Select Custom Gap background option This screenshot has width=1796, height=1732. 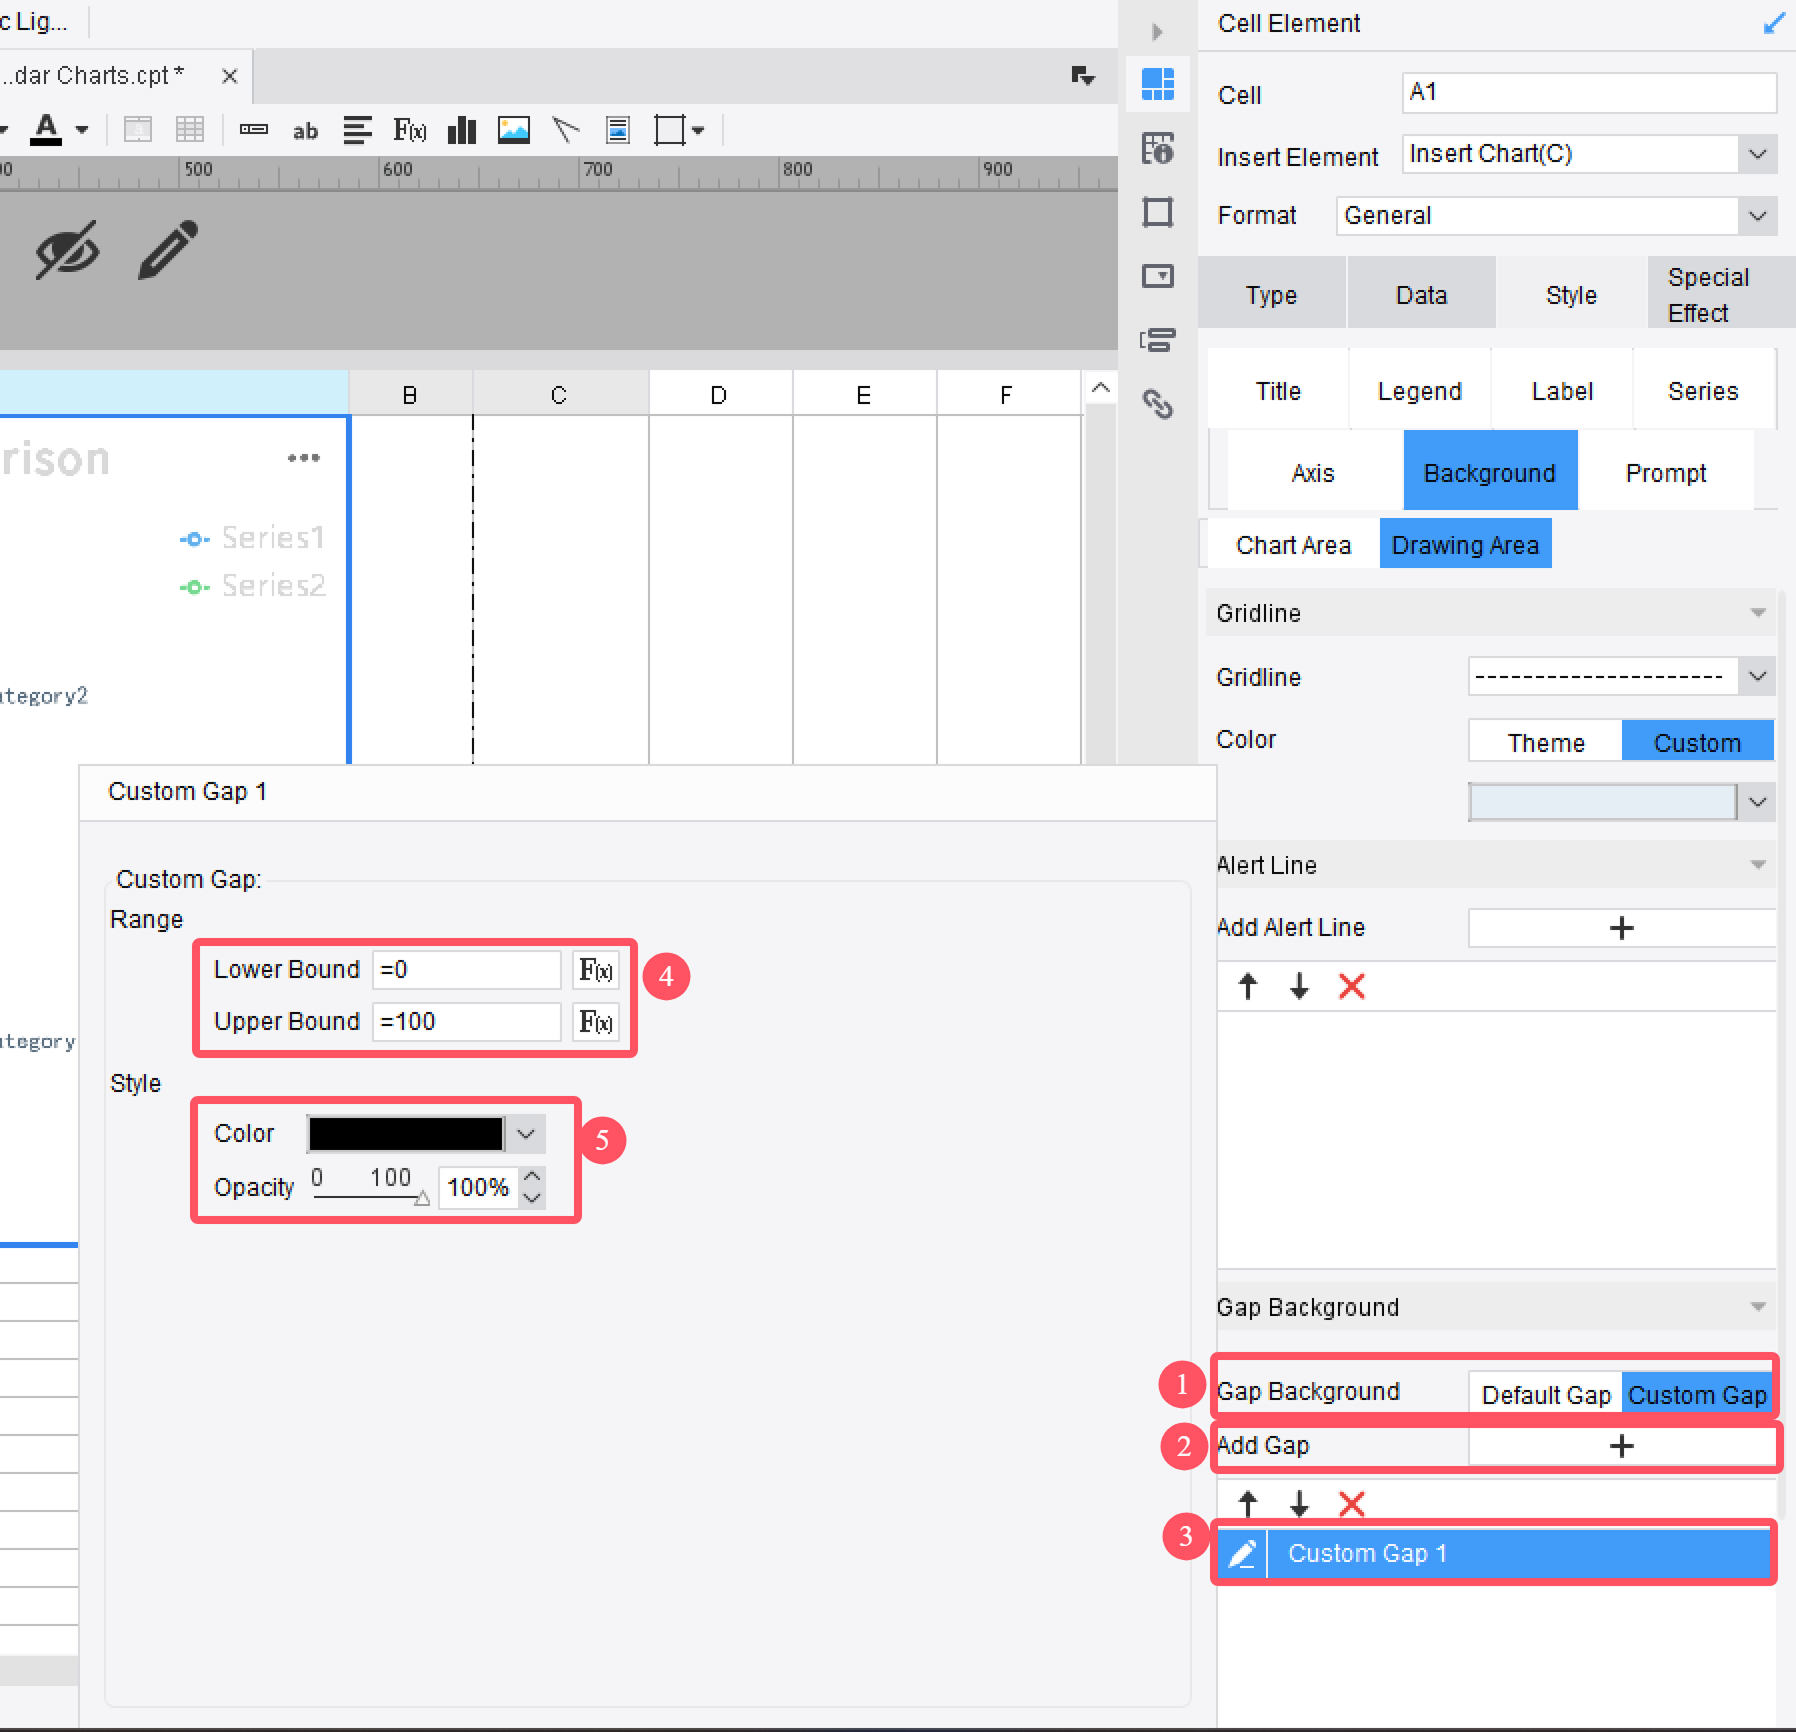click(x=1697, y=1395)
